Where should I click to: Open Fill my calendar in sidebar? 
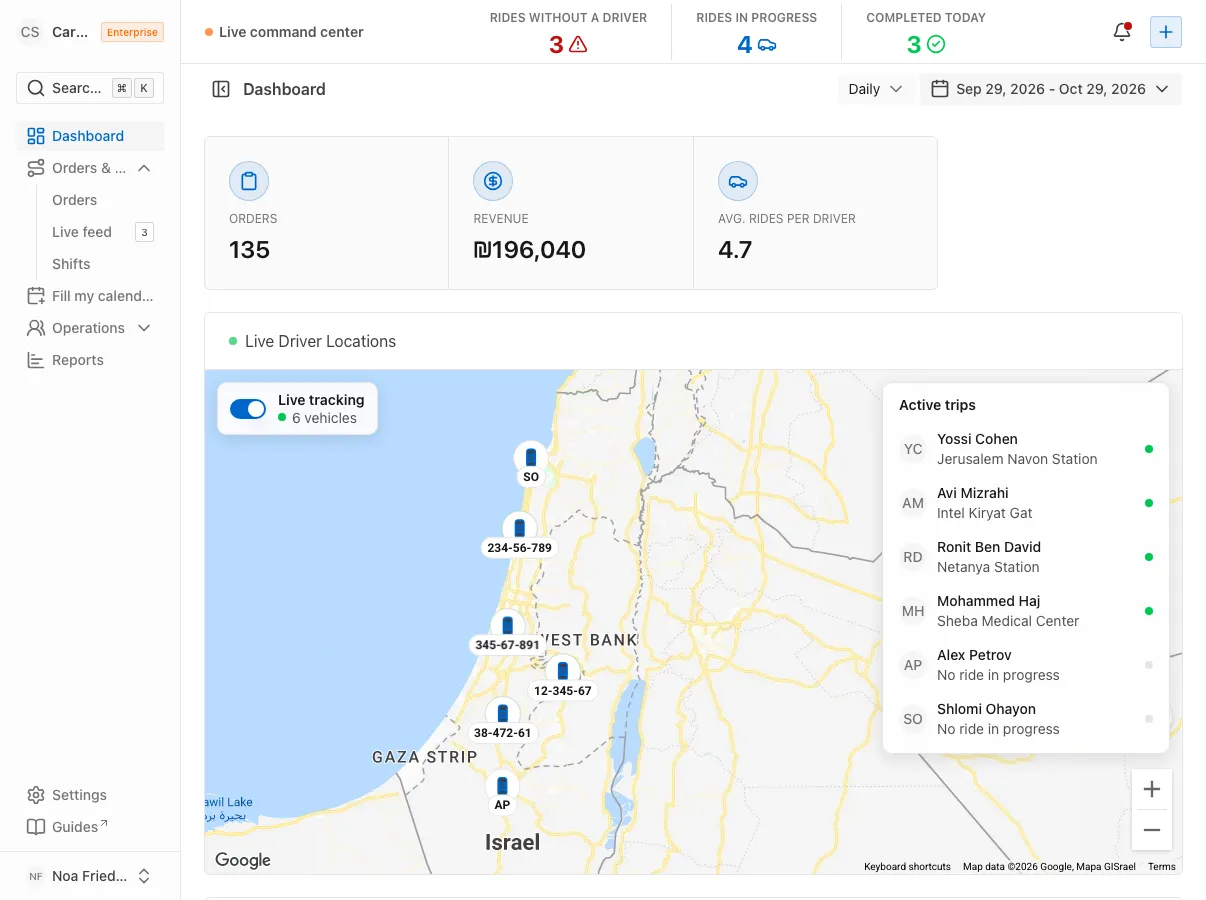[90, 296]
